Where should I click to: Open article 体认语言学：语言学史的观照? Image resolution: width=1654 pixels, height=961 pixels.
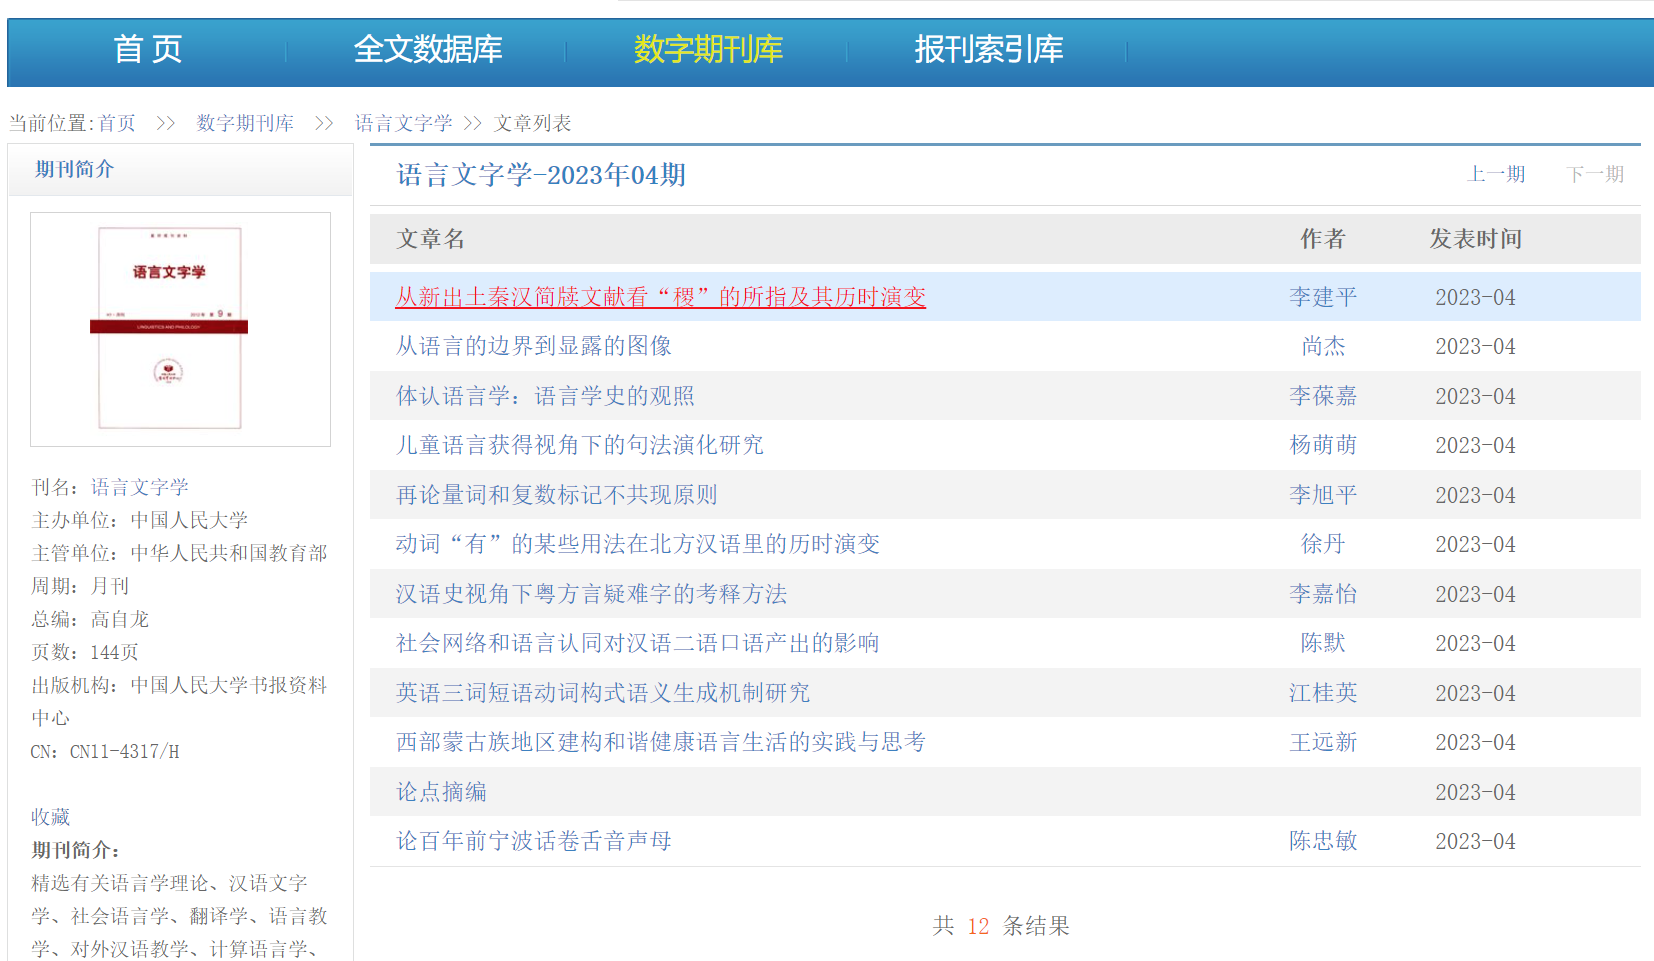click(x=545, y=396)
